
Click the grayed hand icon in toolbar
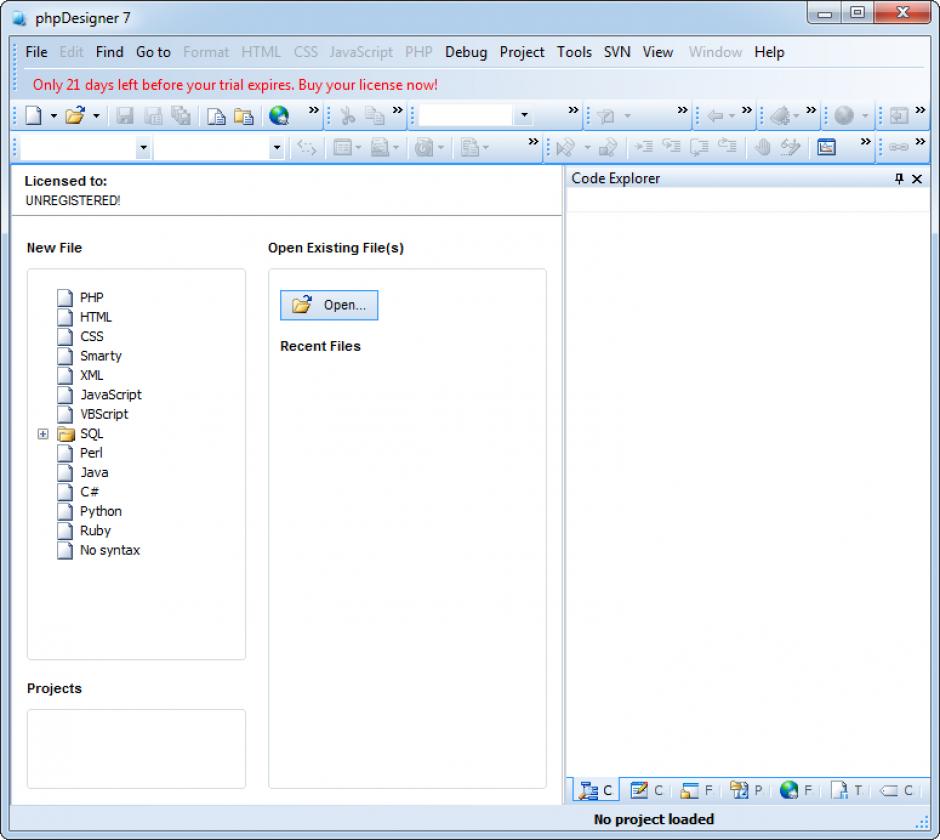(x=763, y=146)
